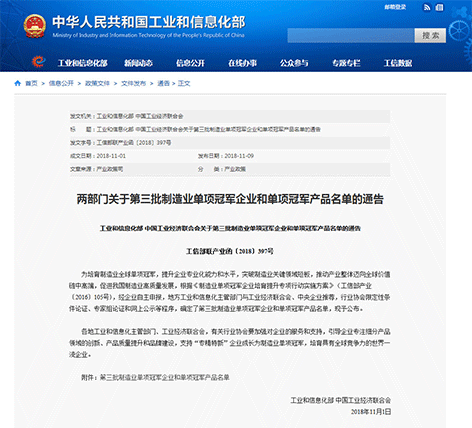Click the 搜索 search button
Screen dimensions: 472x428
coord(430,35)
